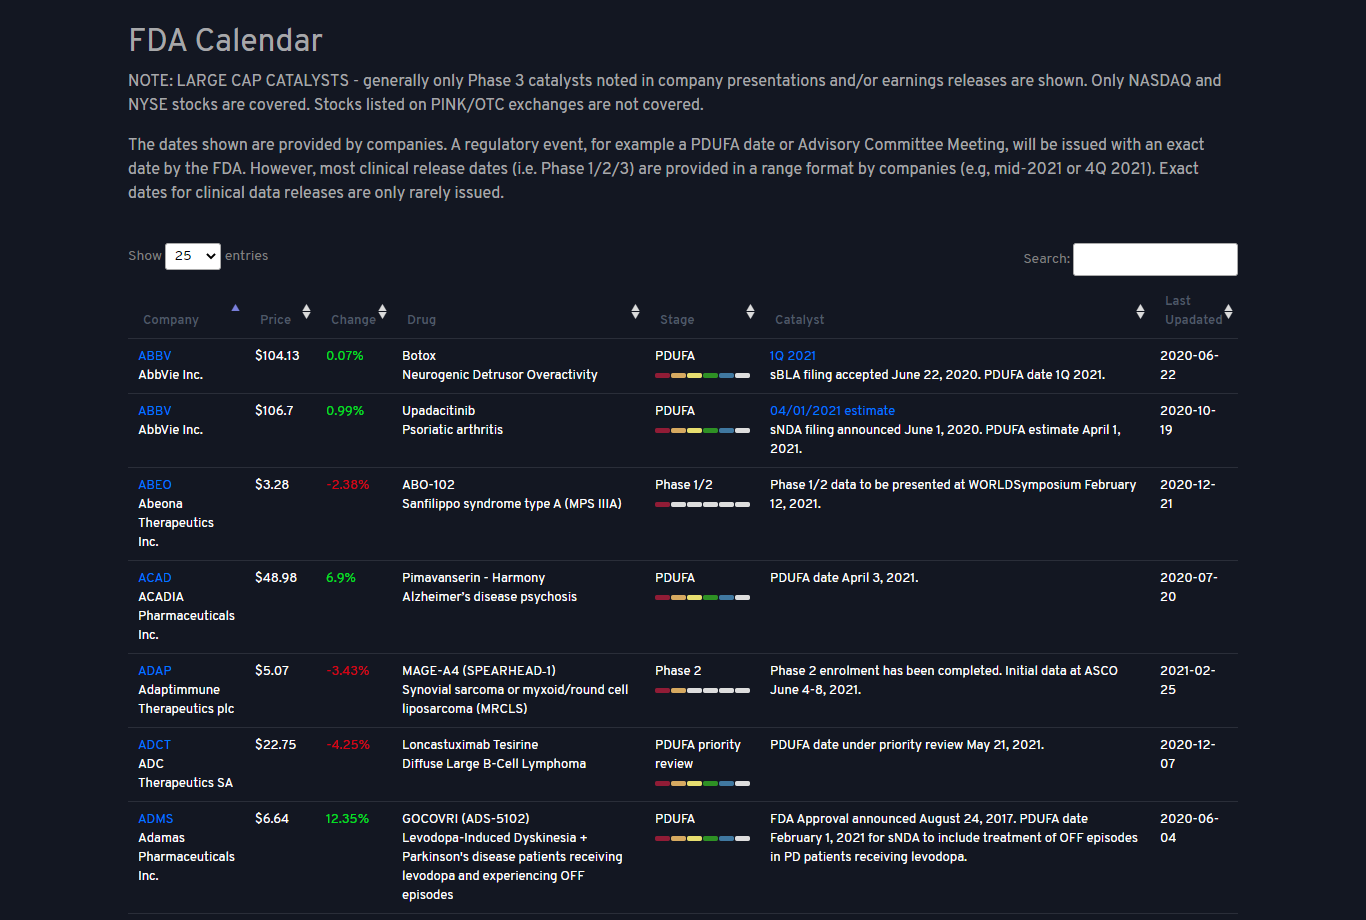Click the 2020-06-22 last updated date

point(1189,365)
